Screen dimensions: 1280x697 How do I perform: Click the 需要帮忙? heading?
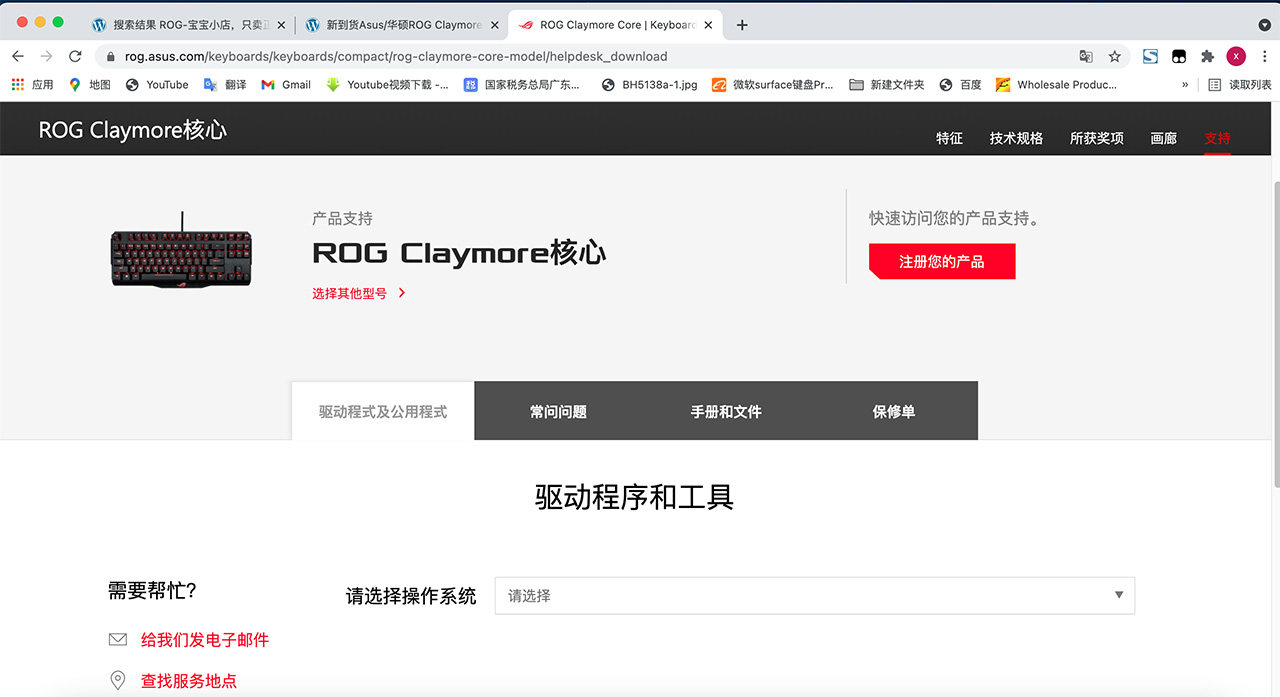[152, 591]
